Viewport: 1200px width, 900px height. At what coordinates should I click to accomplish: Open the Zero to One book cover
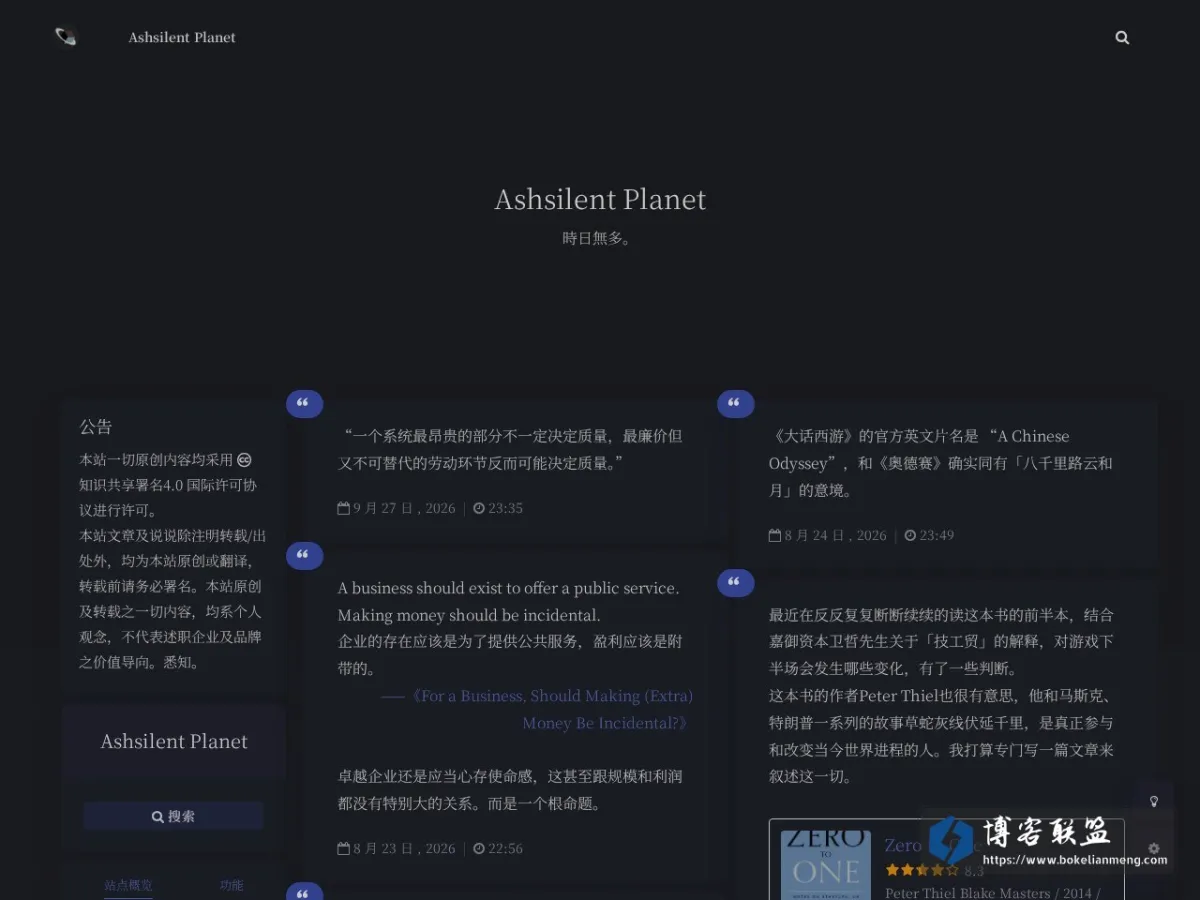(825, 865)
